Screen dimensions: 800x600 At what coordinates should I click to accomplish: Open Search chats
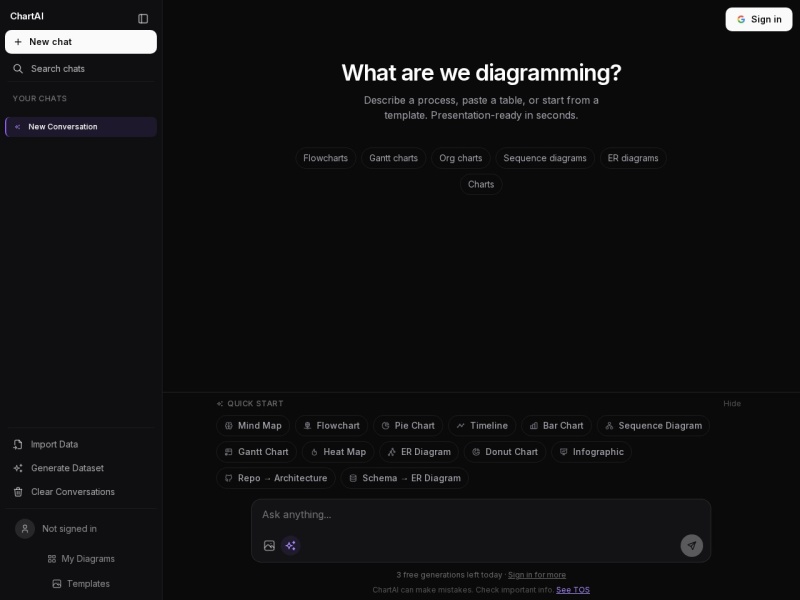tap(81, 69)
